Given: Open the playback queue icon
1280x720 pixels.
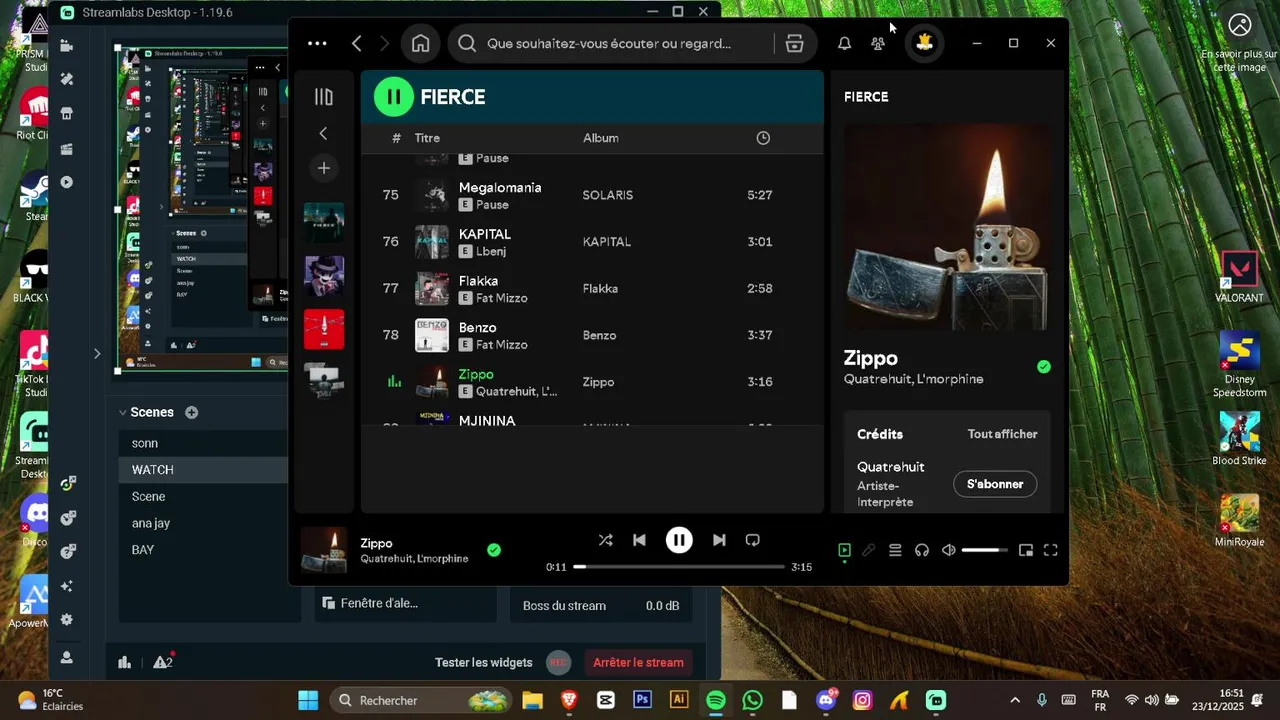Looking at the screenshot, I should tap(895, 550).
